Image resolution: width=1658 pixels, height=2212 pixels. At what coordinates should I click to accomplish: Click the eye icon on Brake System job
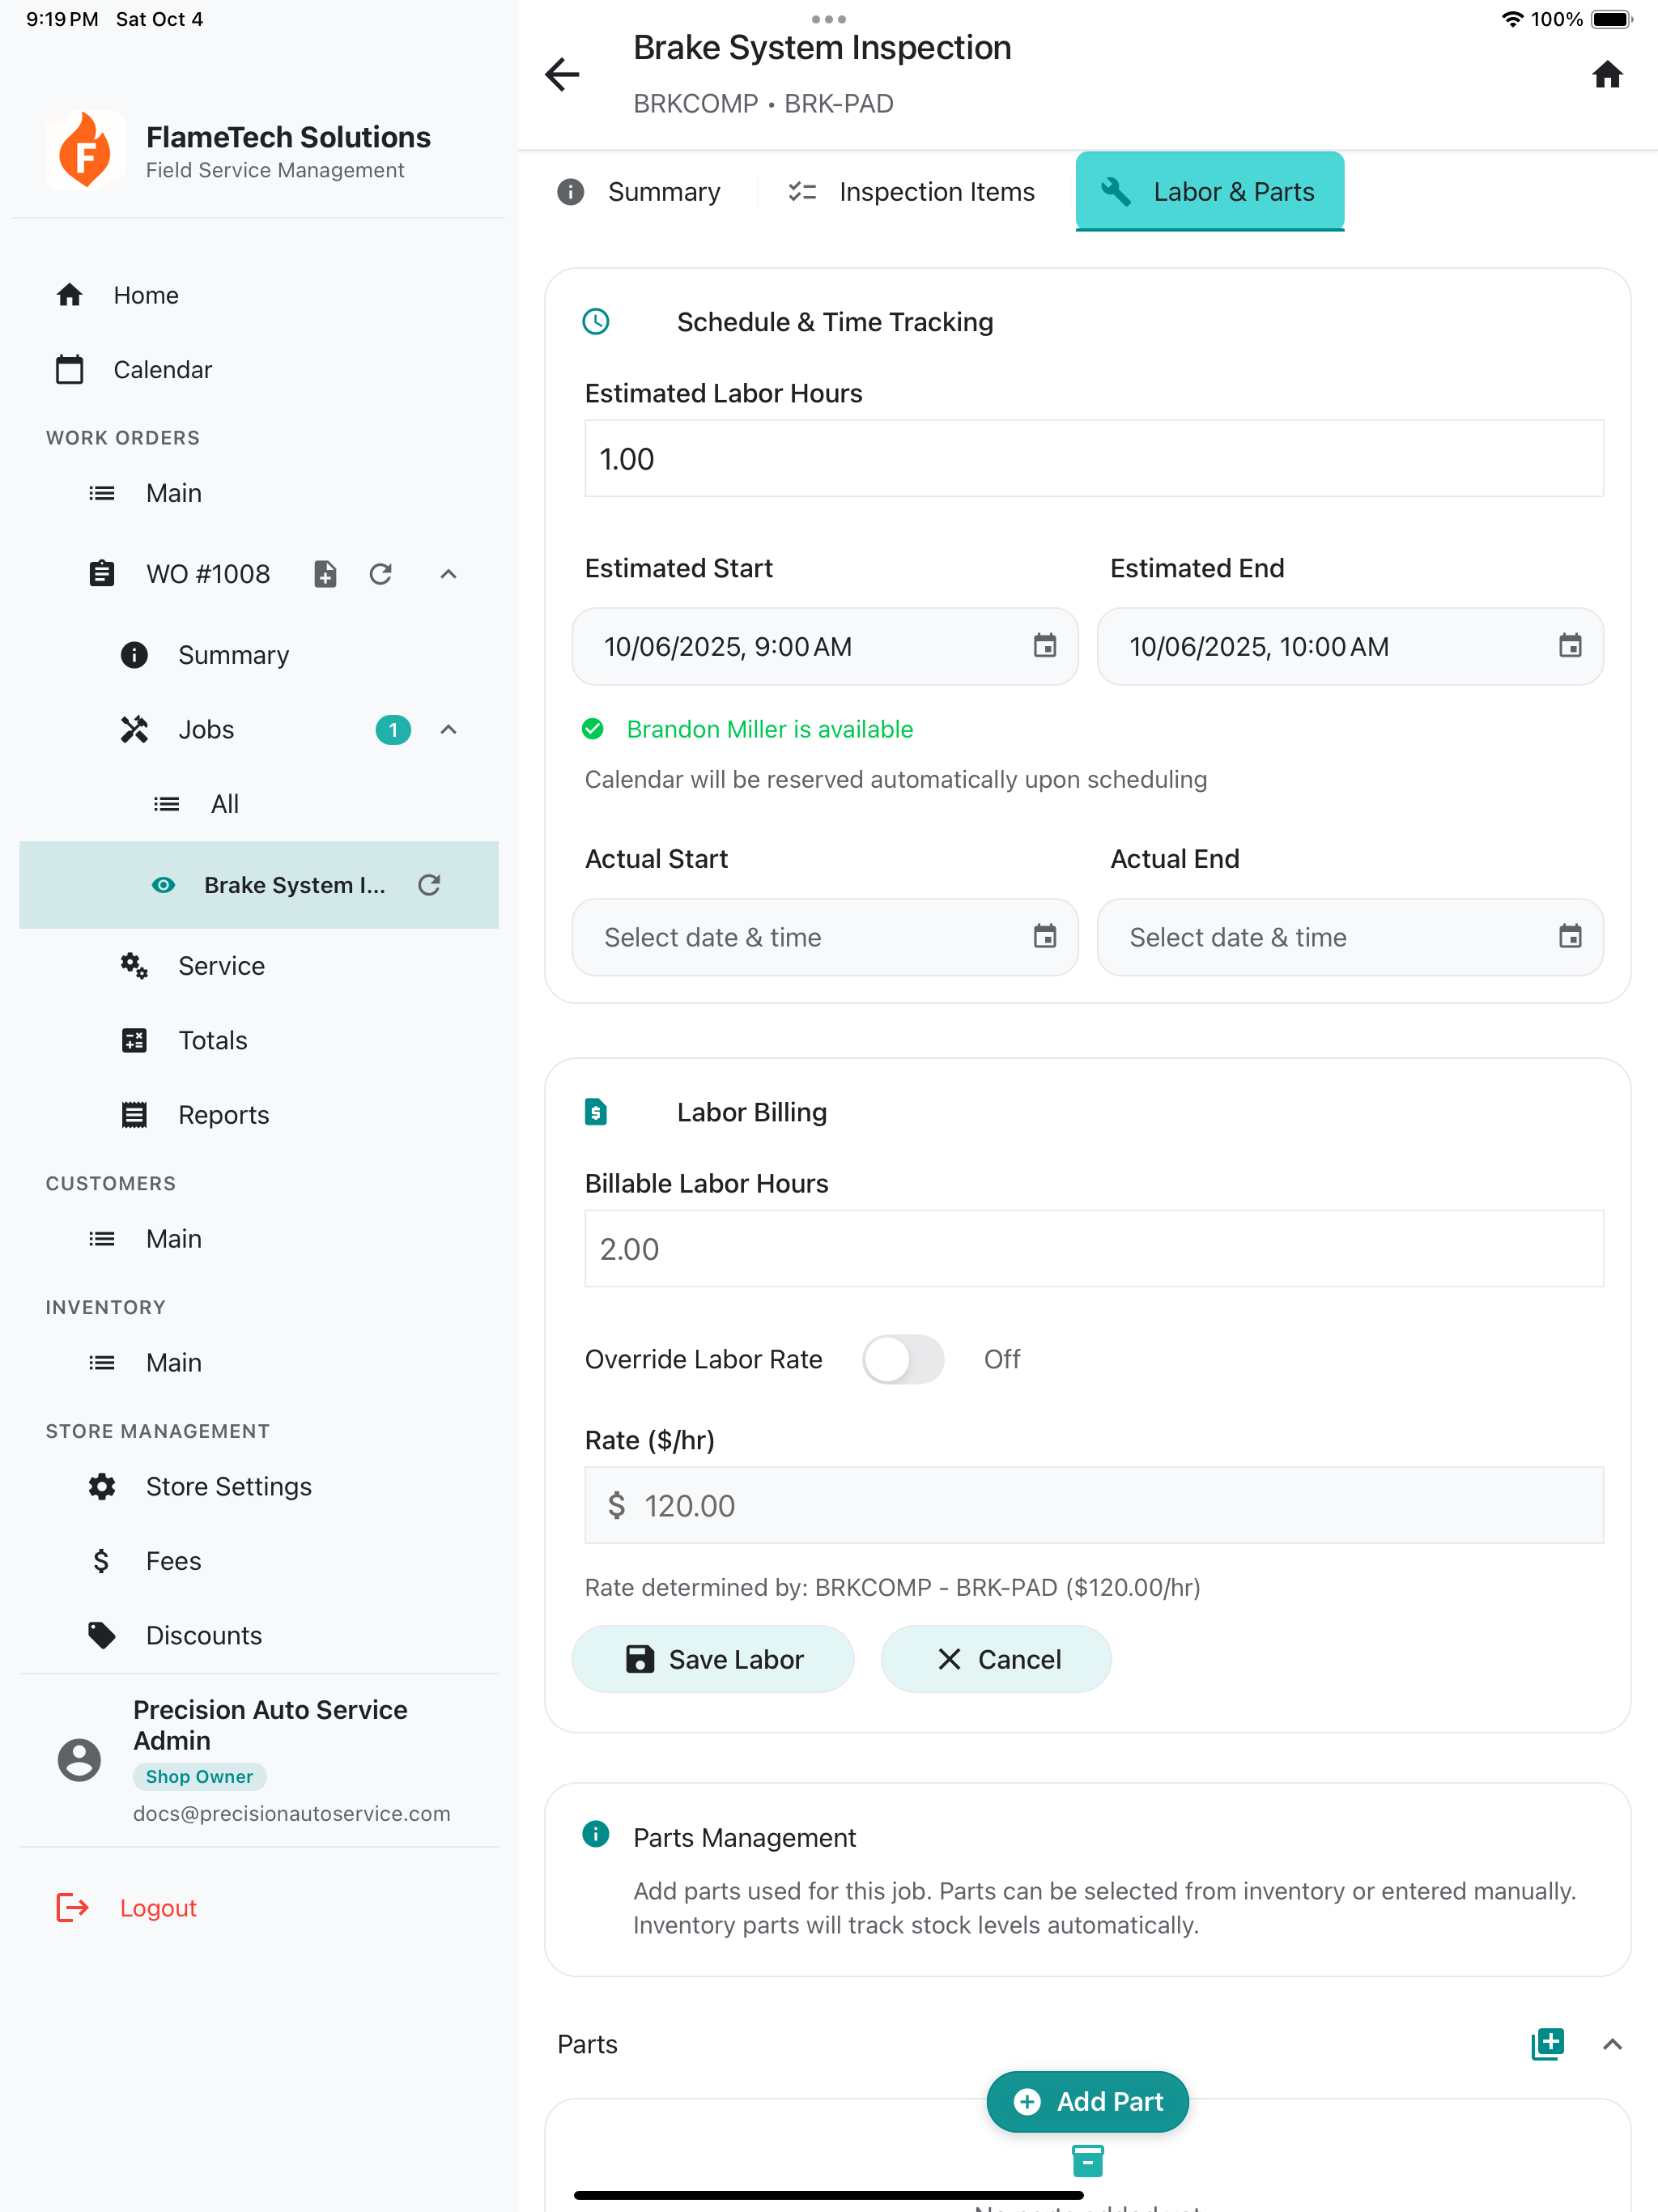163,885
